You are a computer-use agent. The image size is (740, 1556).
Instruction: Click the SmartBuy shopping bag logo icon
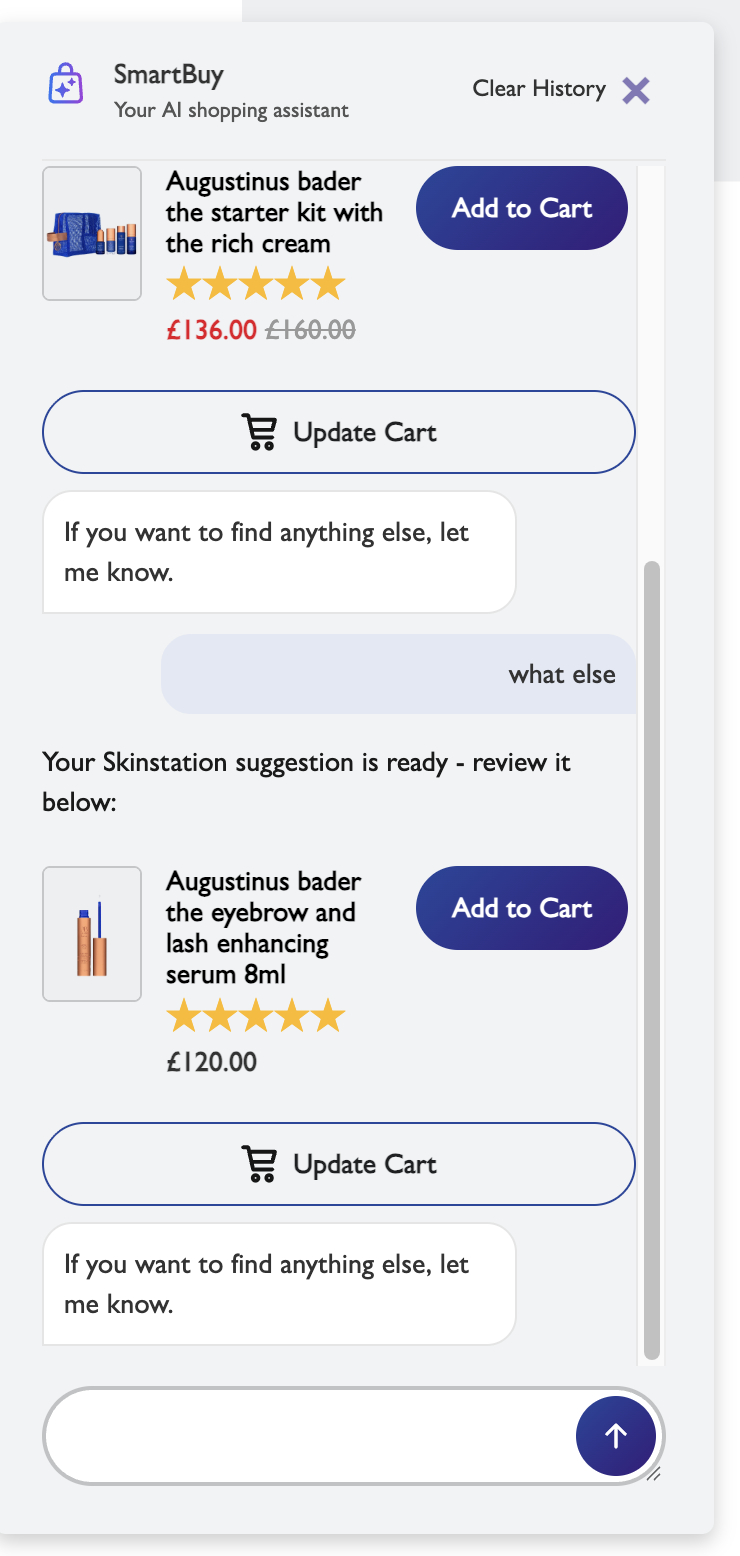[x=66, y=84]
